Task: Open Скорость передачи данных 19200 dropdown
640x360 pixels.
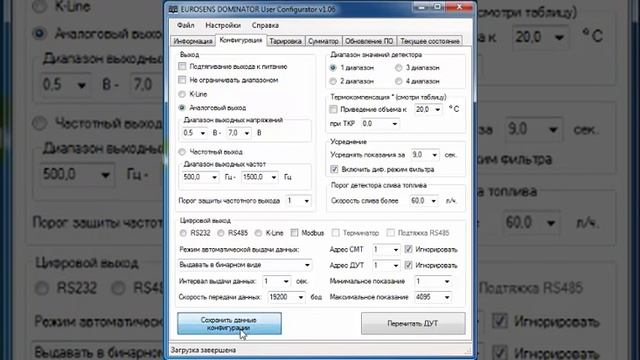Action: pos(286,297)
